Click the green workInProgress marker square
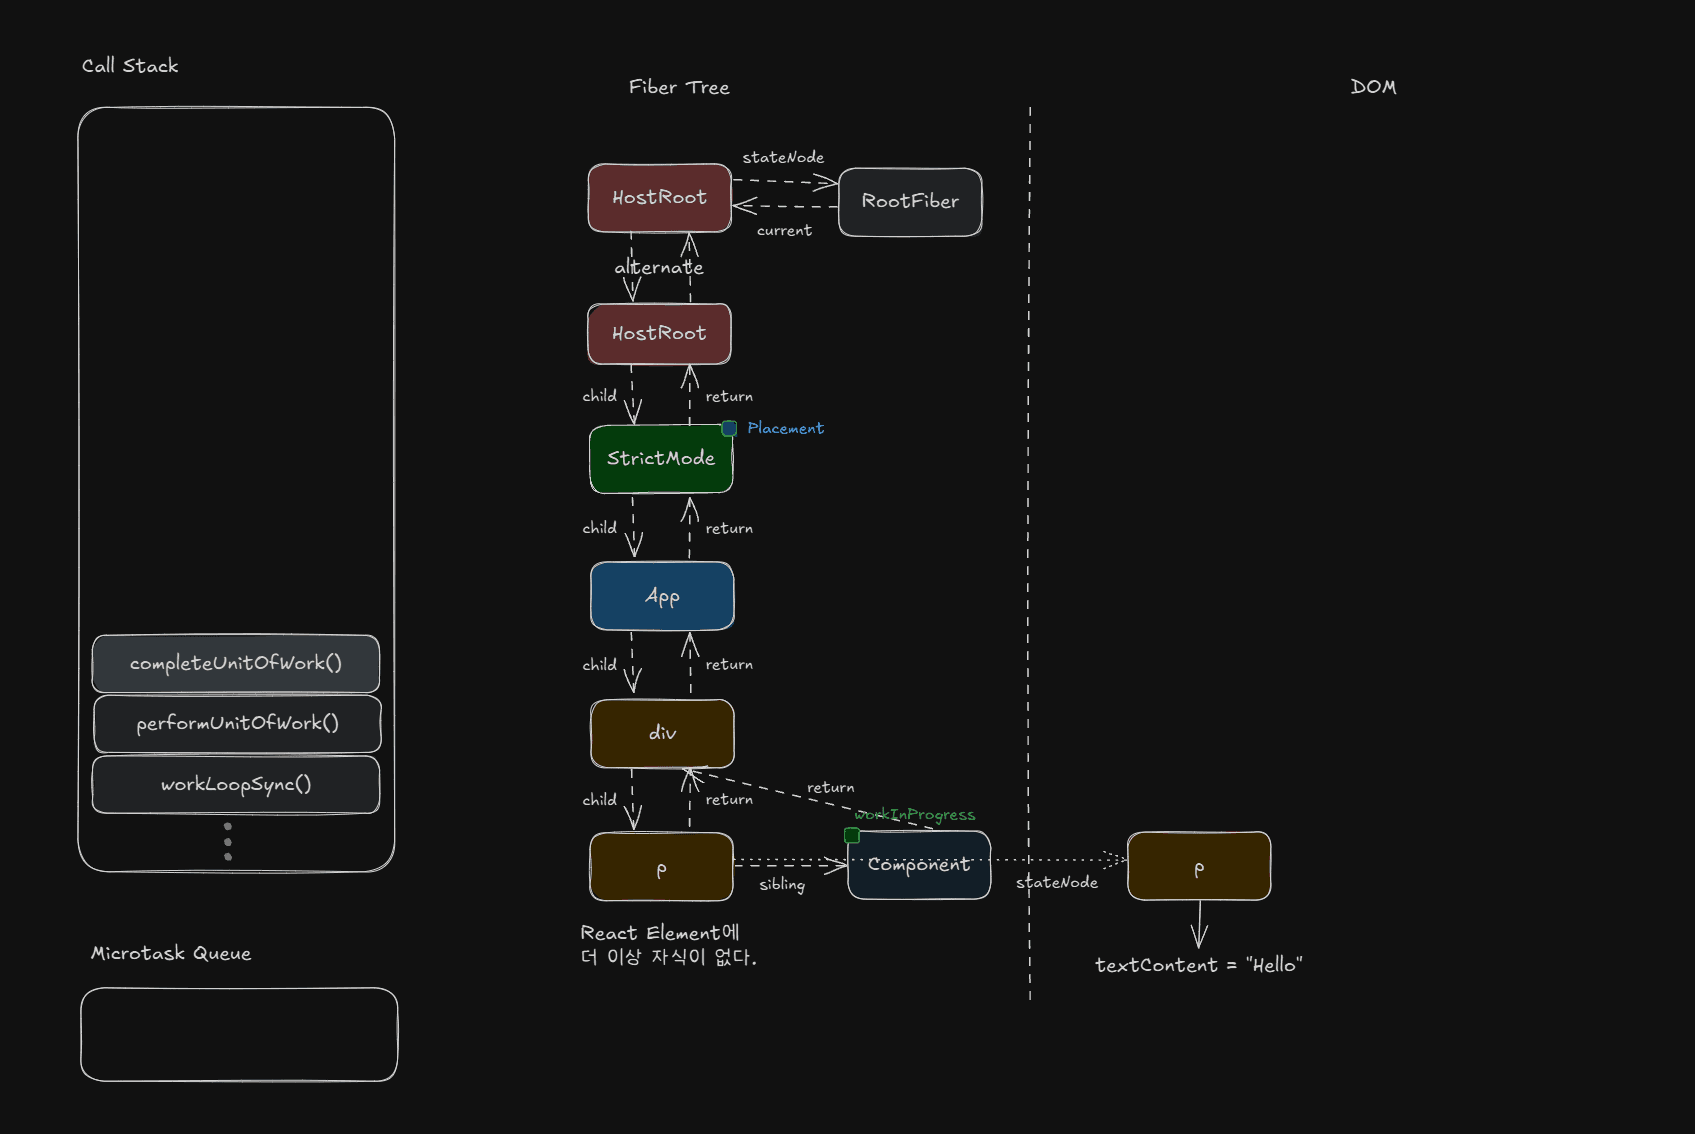The image size is (1695, 1134). 852,835
